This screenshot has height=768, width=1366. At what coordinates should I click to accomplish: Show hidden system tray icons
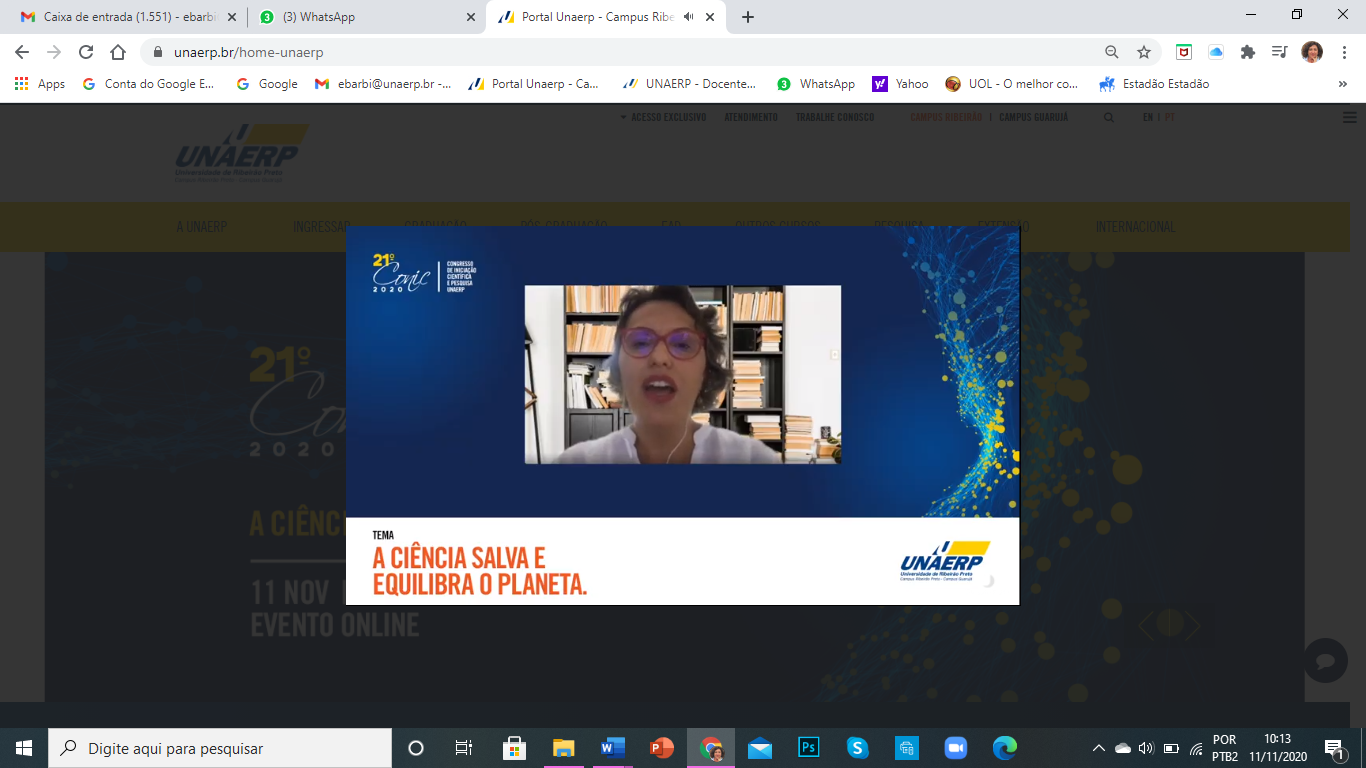(x=1099, y=748)
